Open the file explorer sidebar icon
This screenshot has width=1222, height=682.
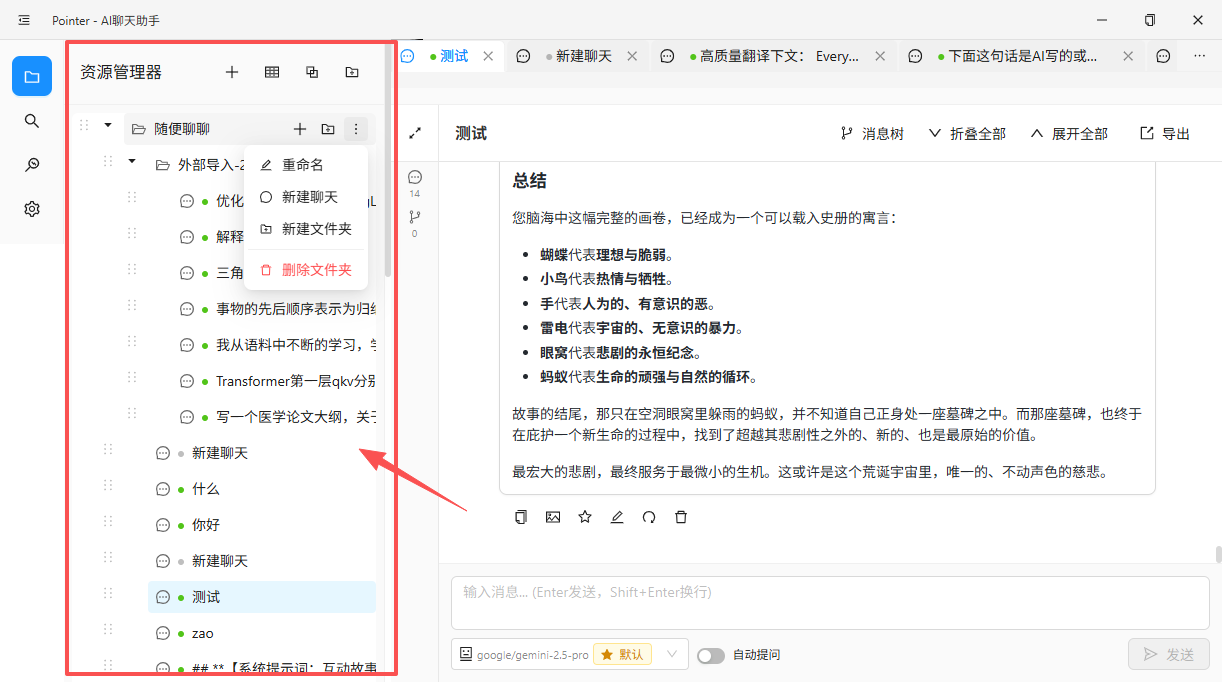click(32, 76)
